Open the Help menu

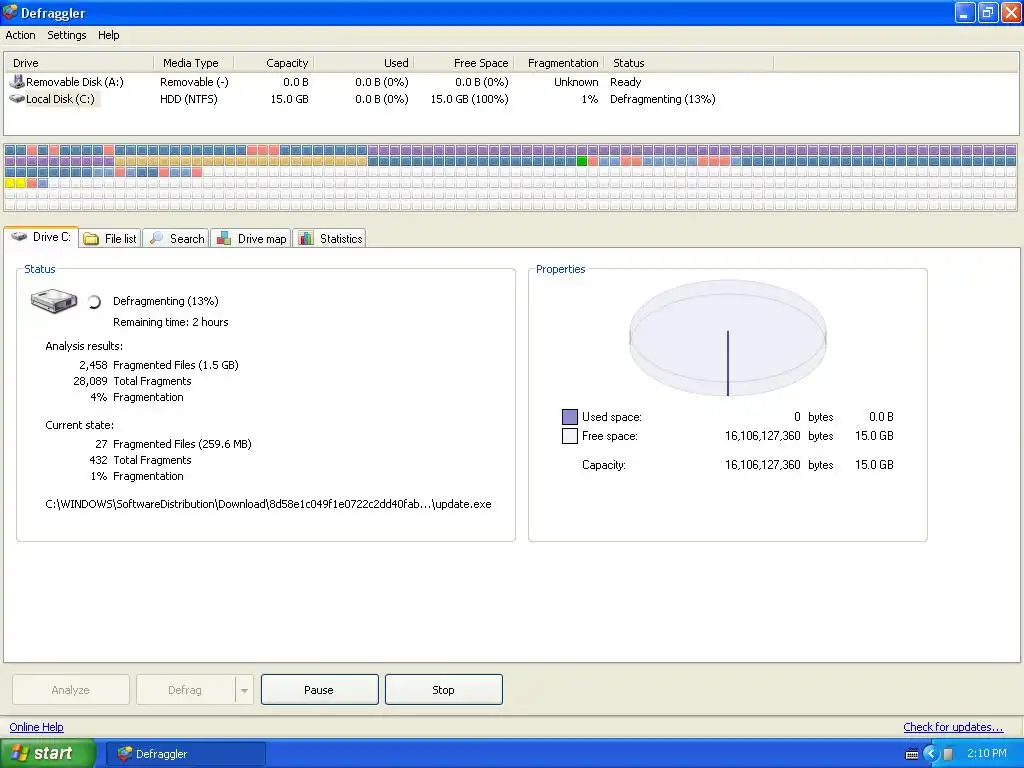tap(108, 35)
